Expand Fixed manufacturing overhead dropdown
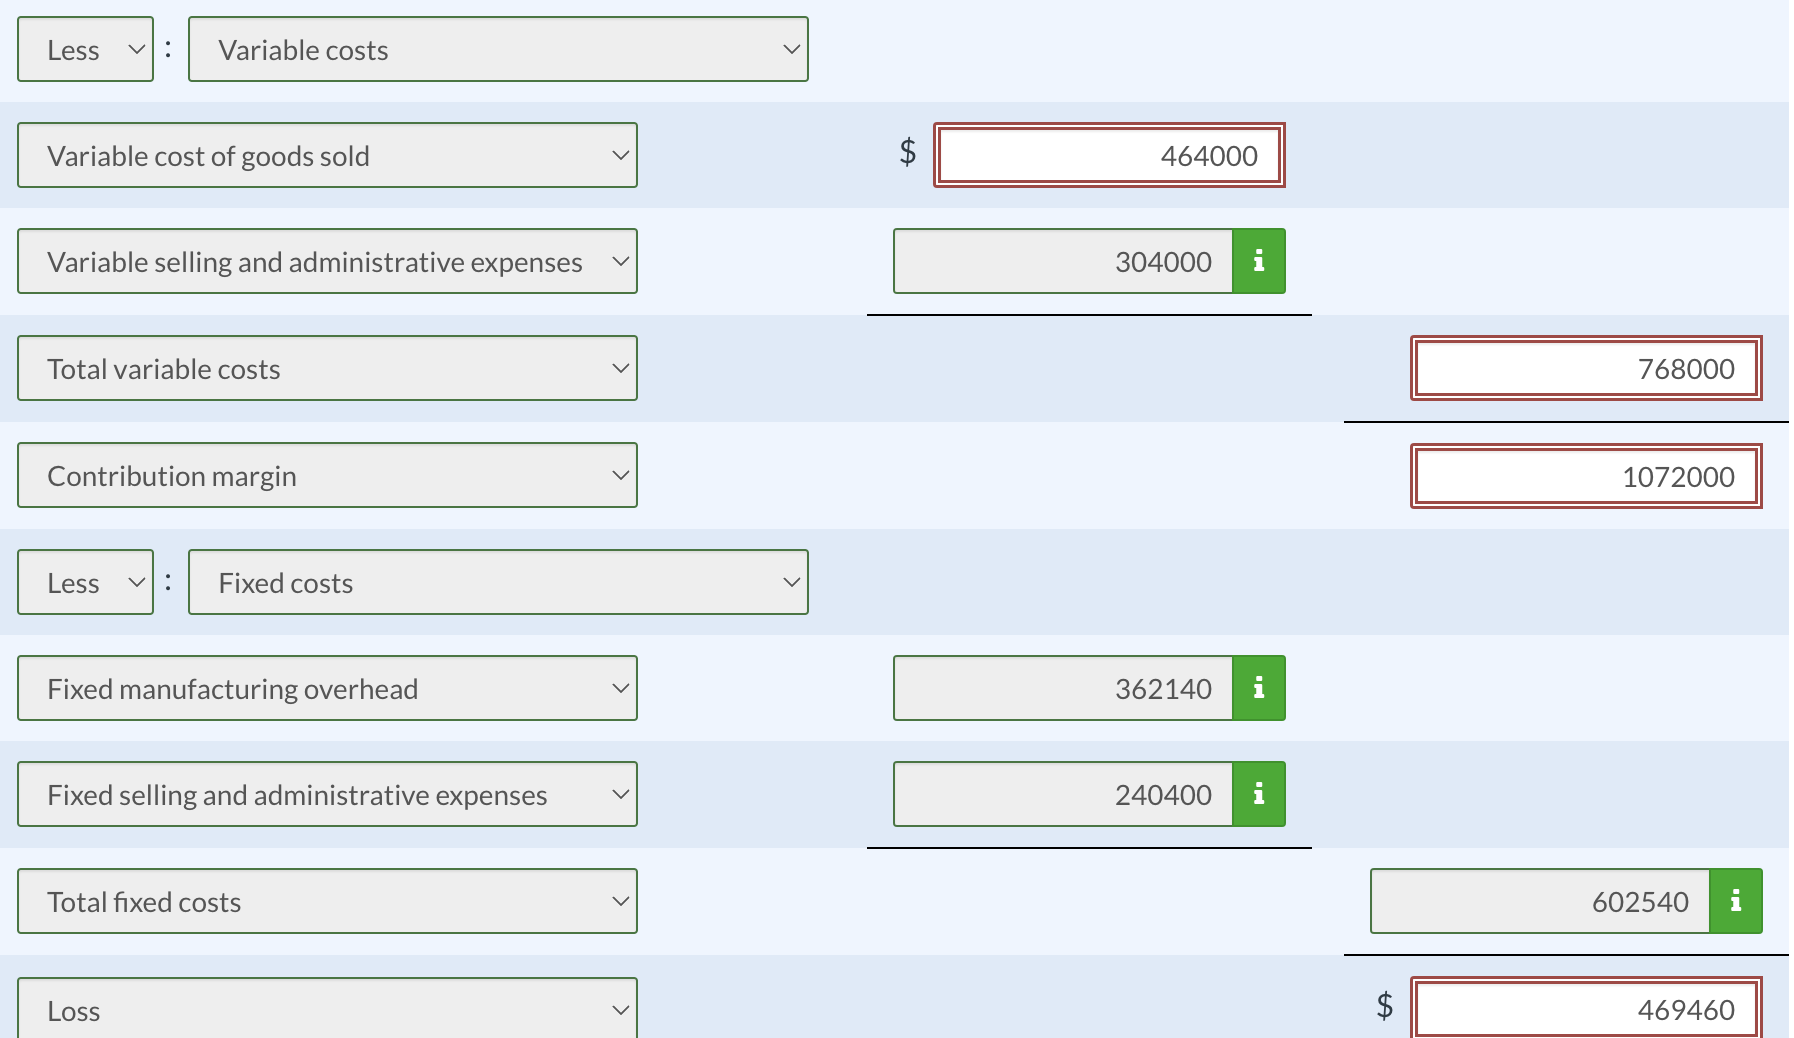This screenshot has width=1794, height=1038. click(327, 688)
